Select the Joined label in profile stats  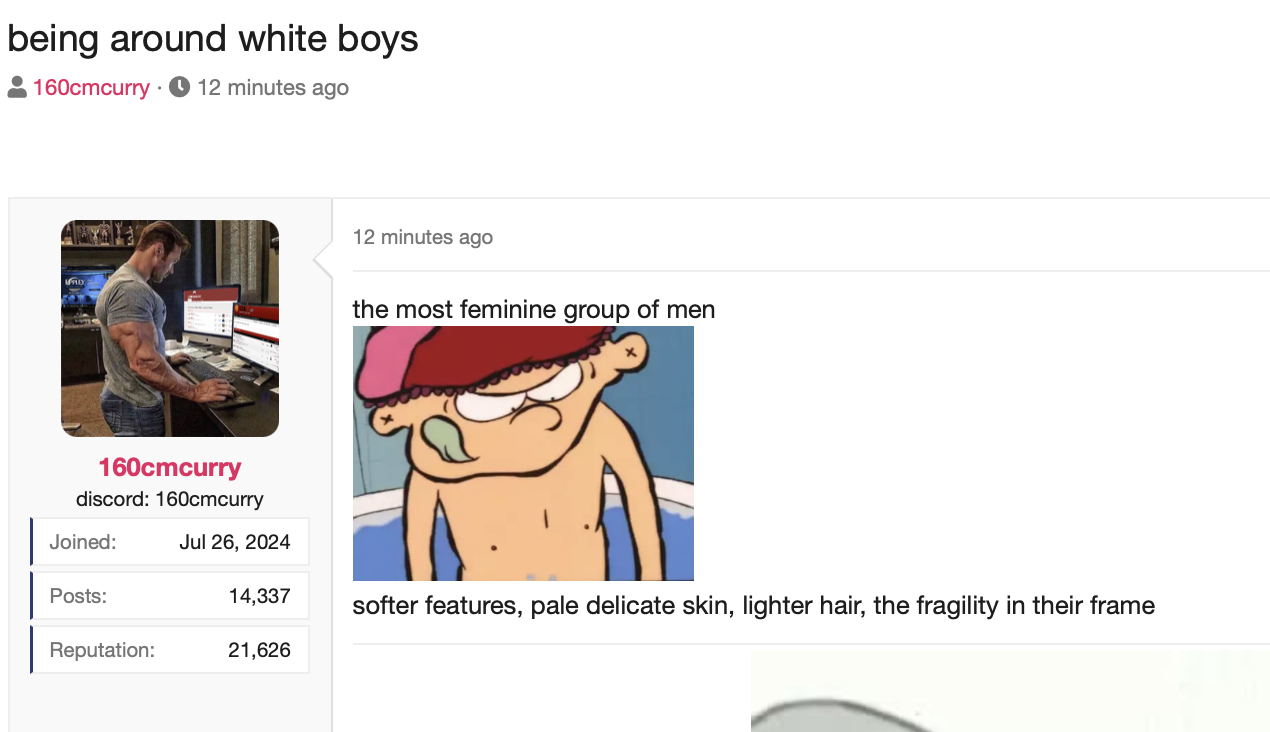coord(83,542)
